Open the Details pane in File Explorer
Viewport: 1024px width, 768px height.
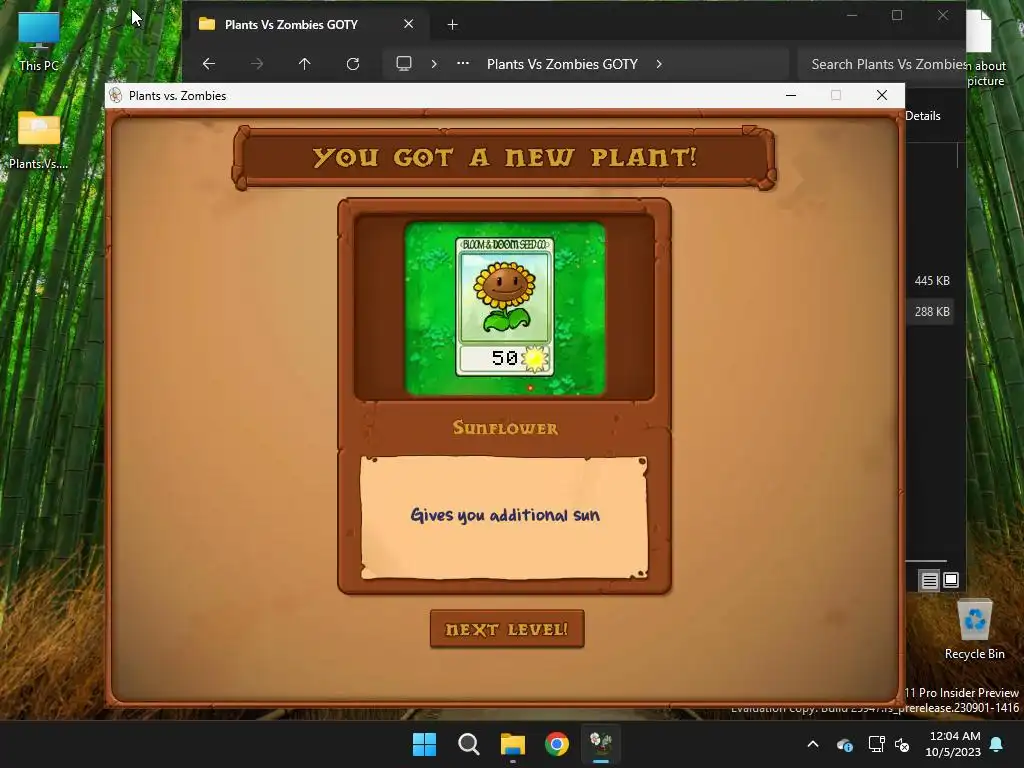click(922, 116)
